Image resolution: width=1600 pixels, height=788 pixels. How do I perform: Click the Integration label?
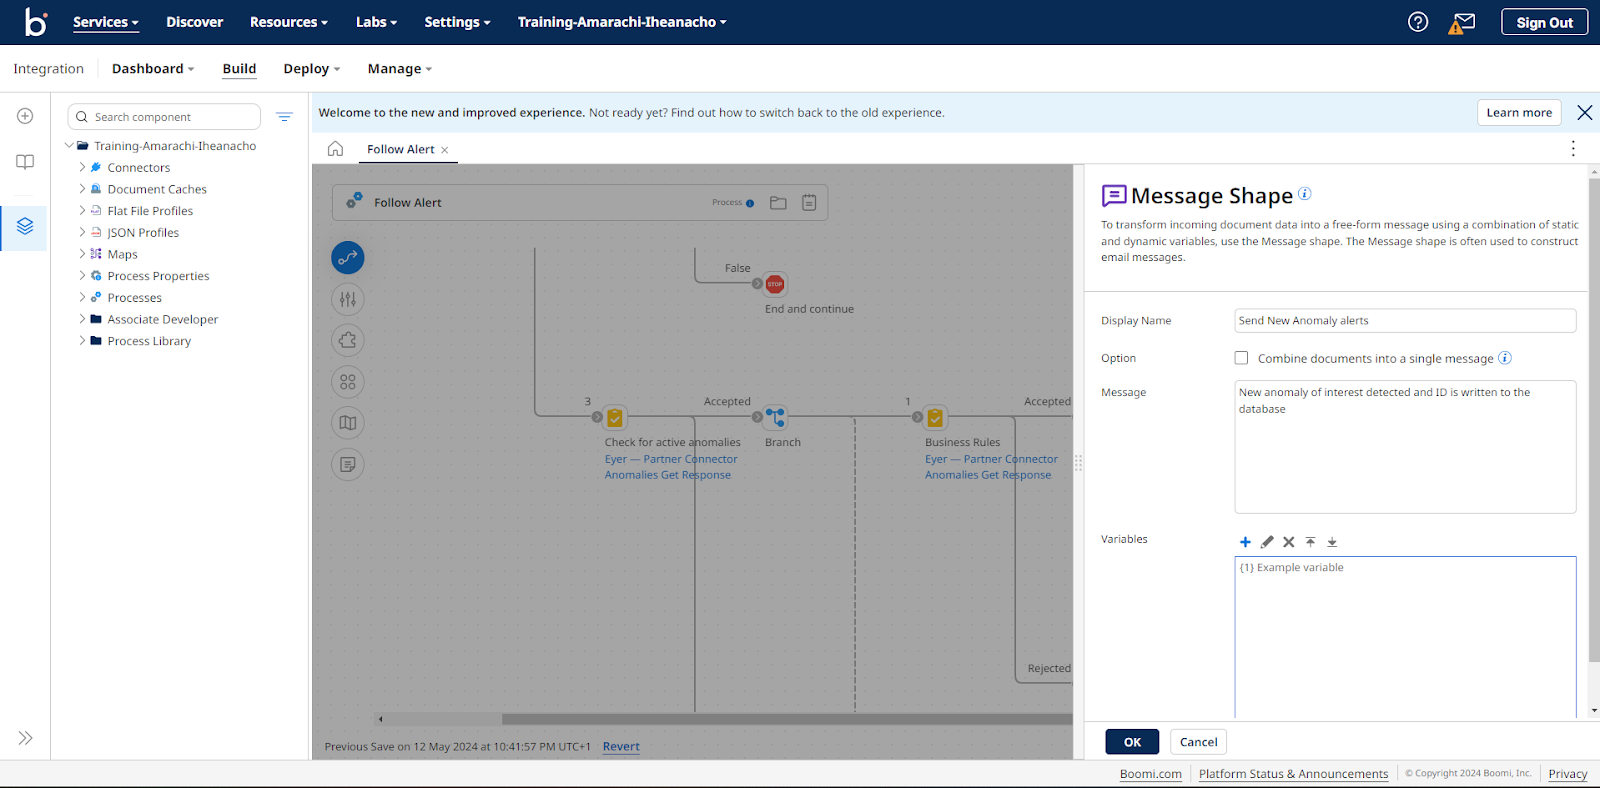coord(48,69)
